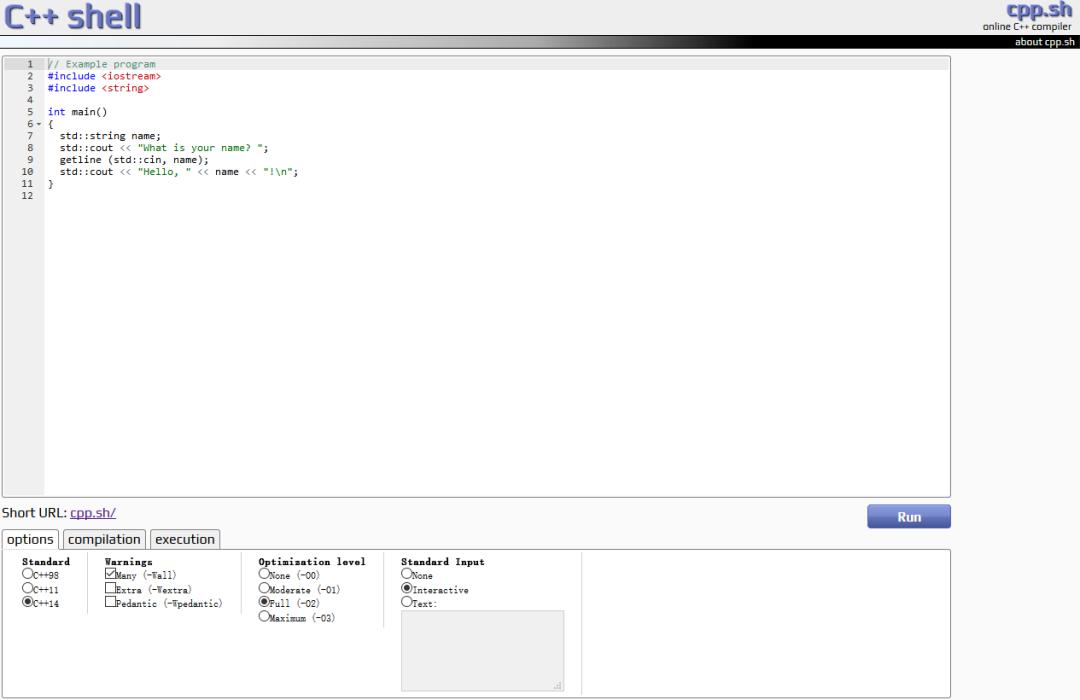The width and height of the screenshot is (1080, 700).
Task: Click the 'Hello, ' cout line
Action: pyautogui.click(x=179, y=172)
